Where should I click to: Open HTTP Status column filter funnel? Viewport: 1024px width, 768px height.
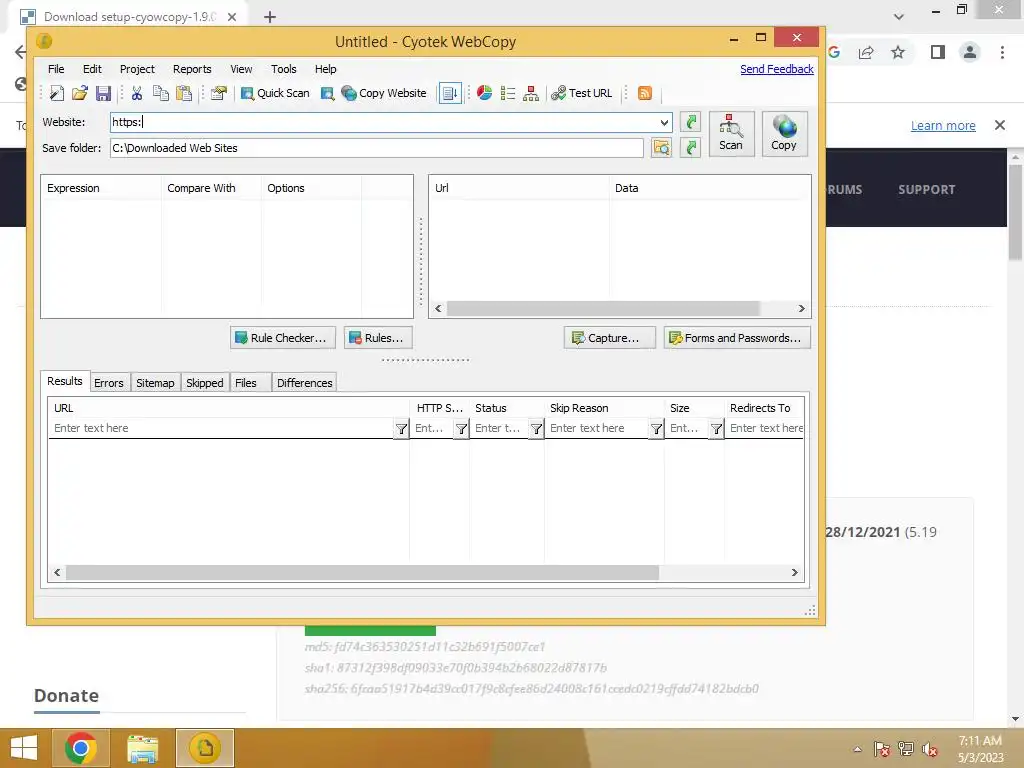point(461,428)
